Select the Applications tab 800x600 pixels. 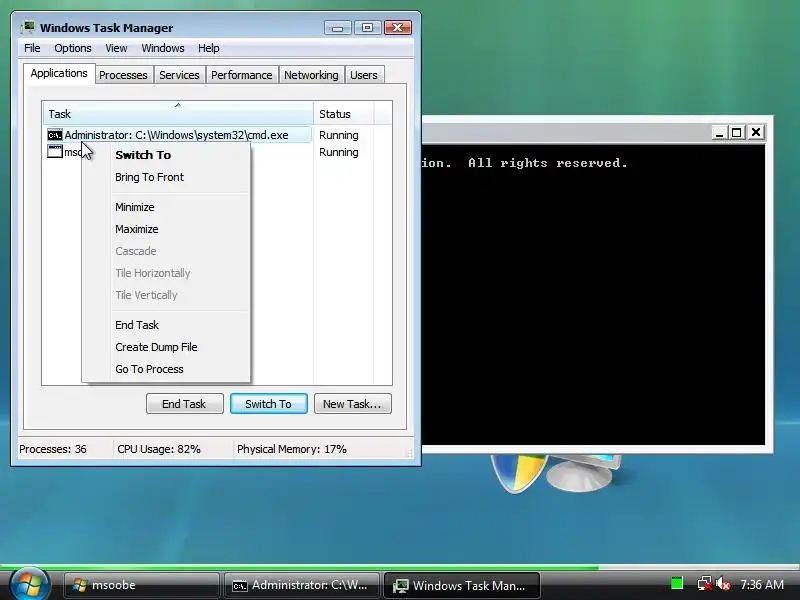click(x=59, y=73)
